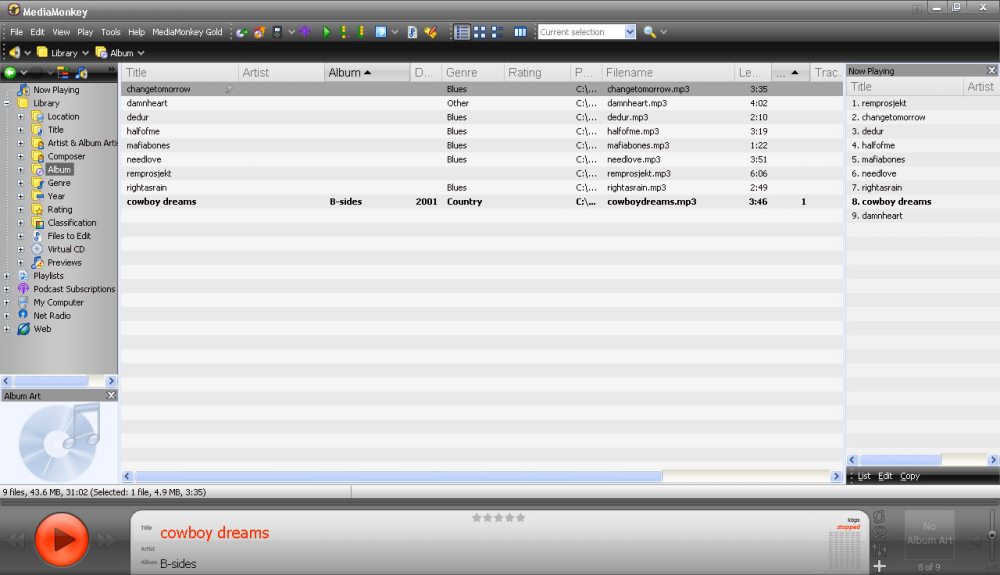The image size is (1000, 575).
Task: Open the Current selection search combo box
Action: click(x=587, y=32)
